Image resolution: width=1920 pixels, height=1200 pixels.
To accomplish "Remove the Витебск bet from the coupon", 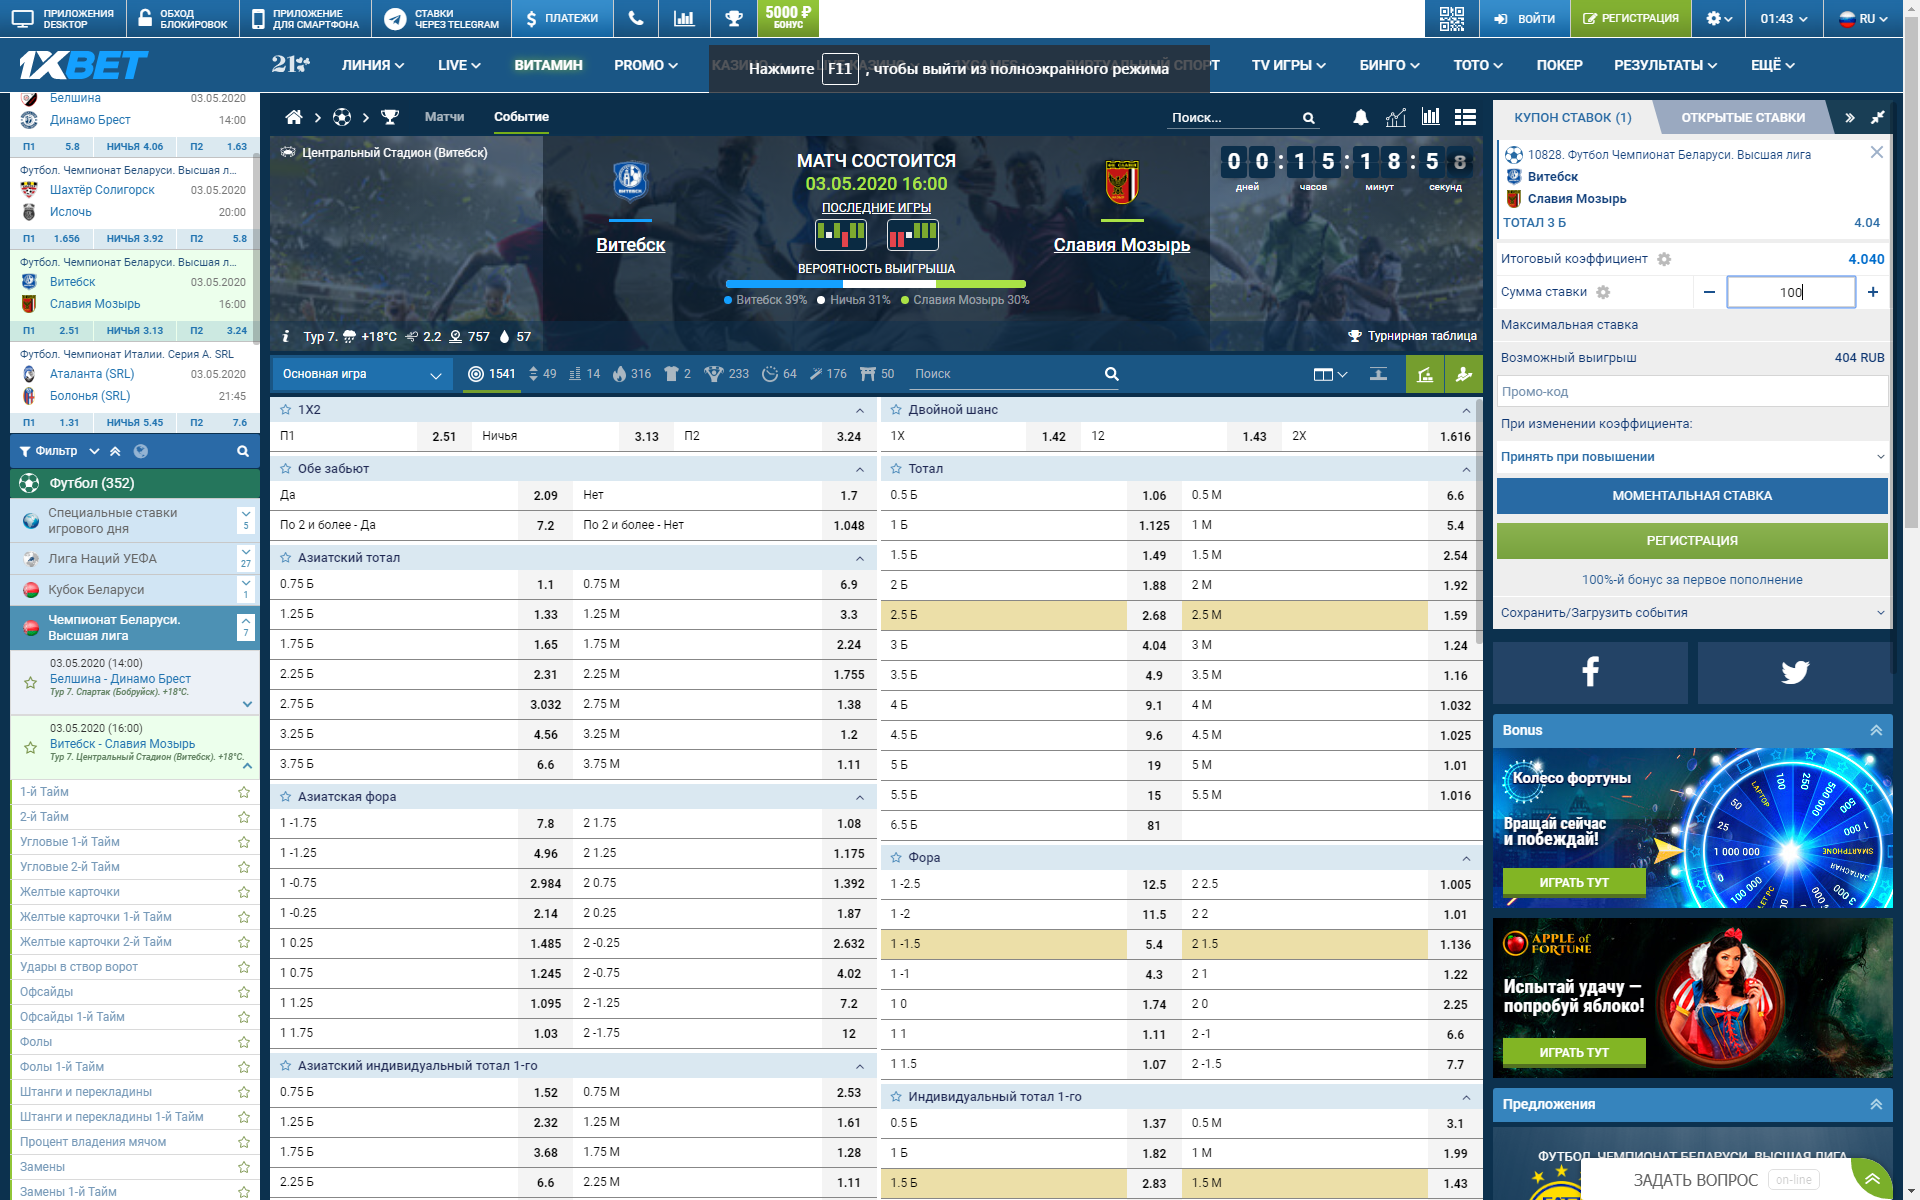I will pyautogui.click(x=1876, y=152).
